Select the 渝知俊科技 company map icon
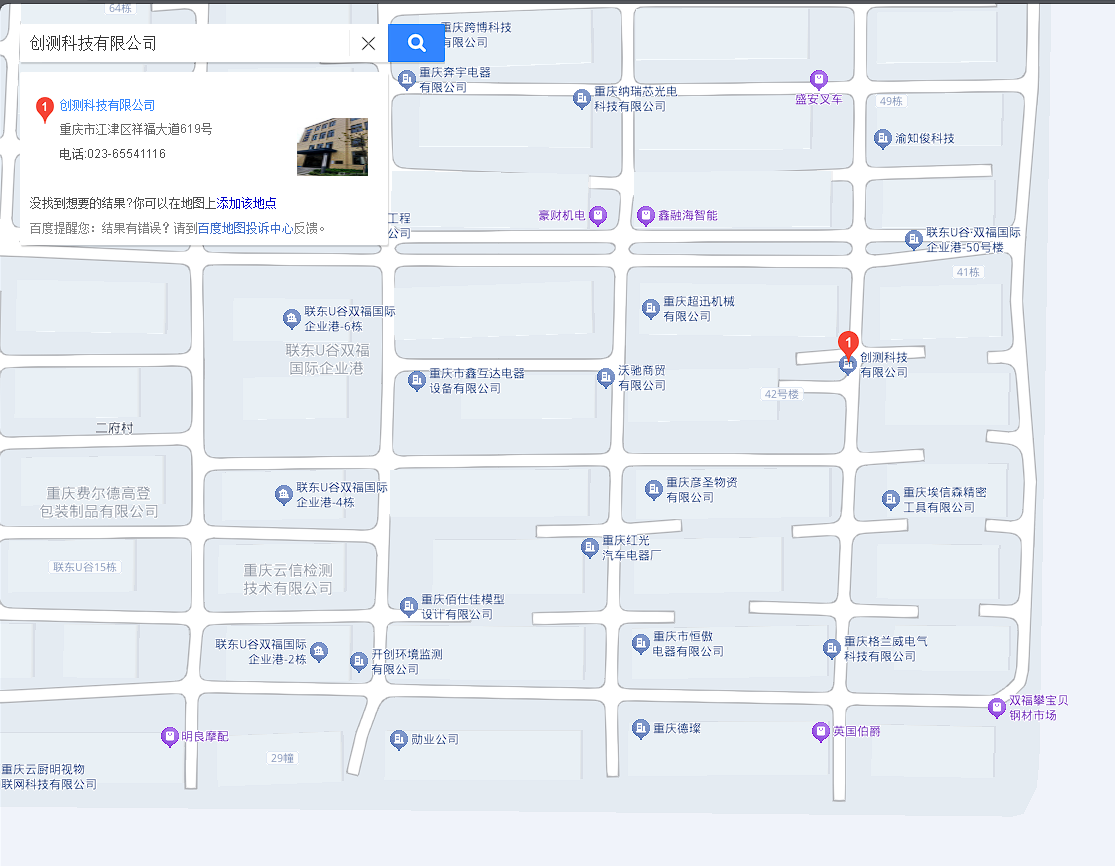Image resolution: width=1115 pixels, height=866 pixels. click(x=882, y=138)
